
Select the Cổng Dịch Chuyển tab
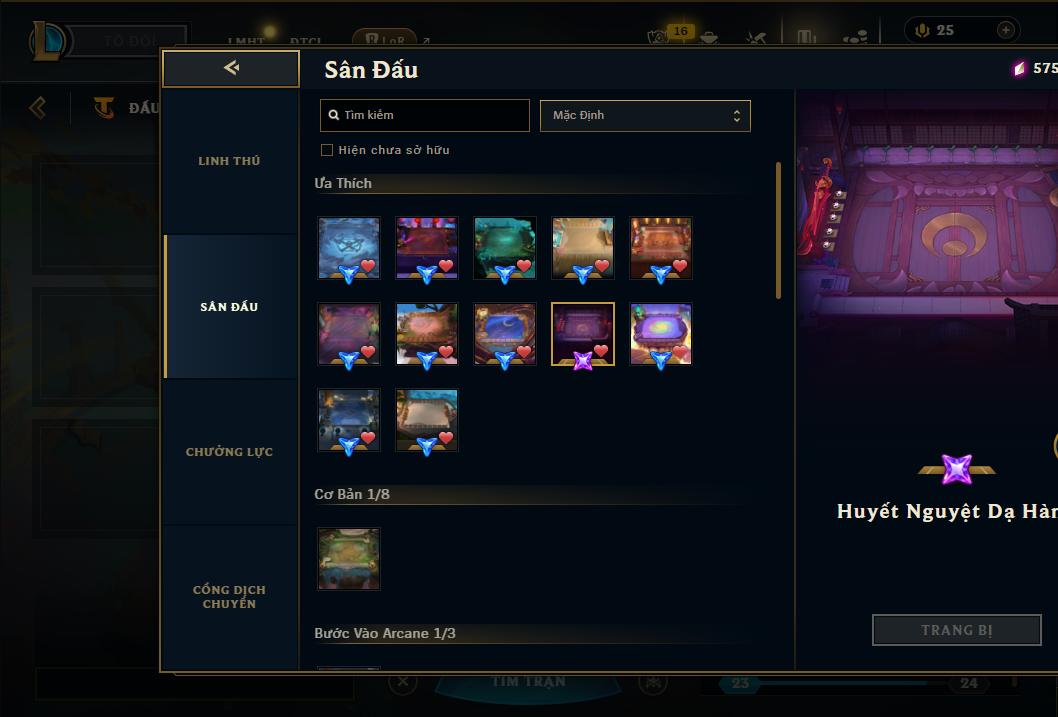click(x=230, y=597)
